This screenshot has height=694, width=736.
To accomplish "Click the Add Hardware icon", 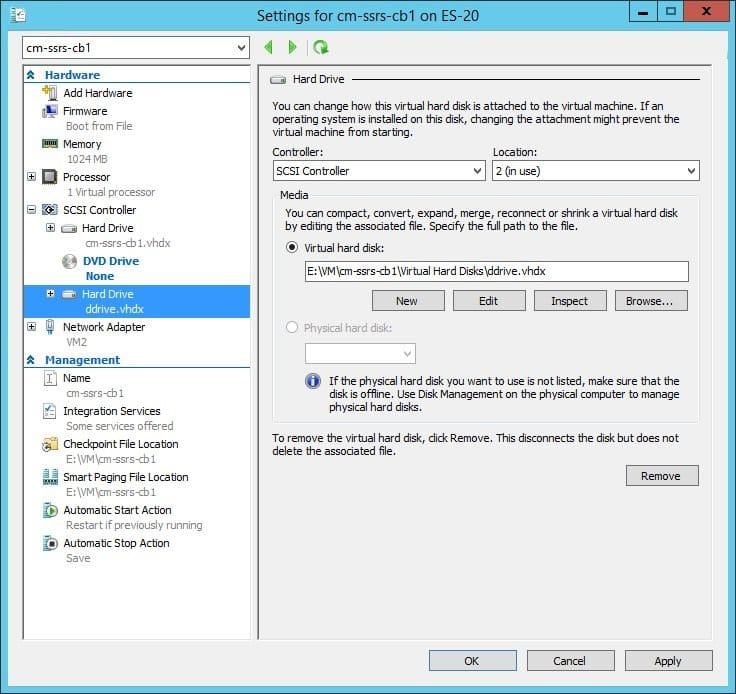I will coord(50,92).
